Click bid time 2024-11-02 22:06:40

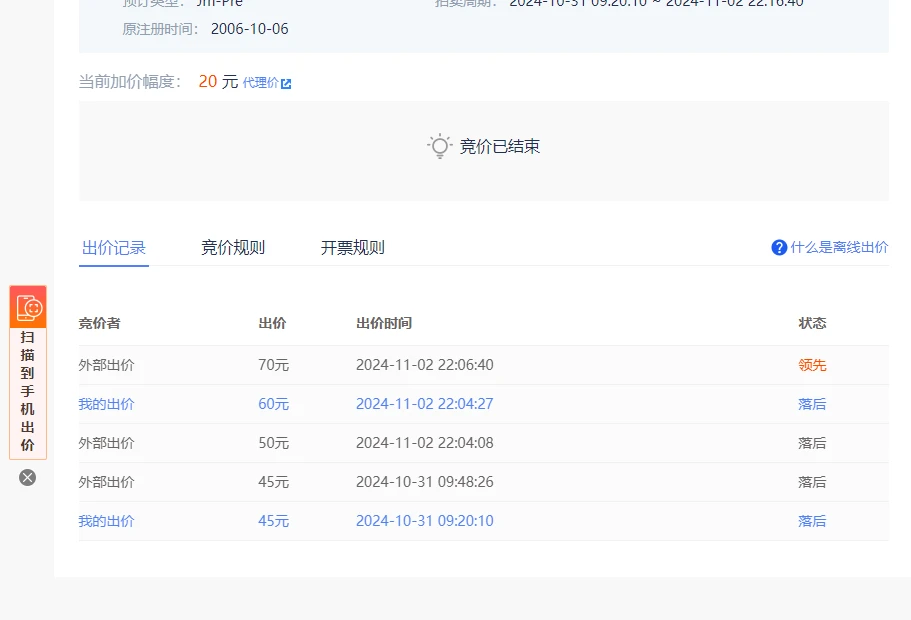point(425,365)
